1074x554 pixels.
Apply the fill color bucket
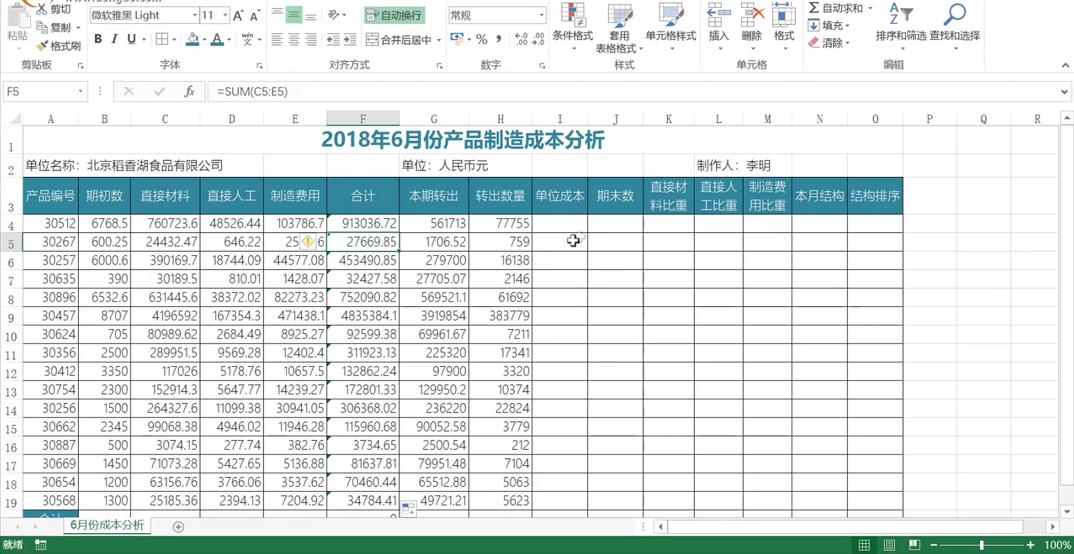click(x=192, y=39)
